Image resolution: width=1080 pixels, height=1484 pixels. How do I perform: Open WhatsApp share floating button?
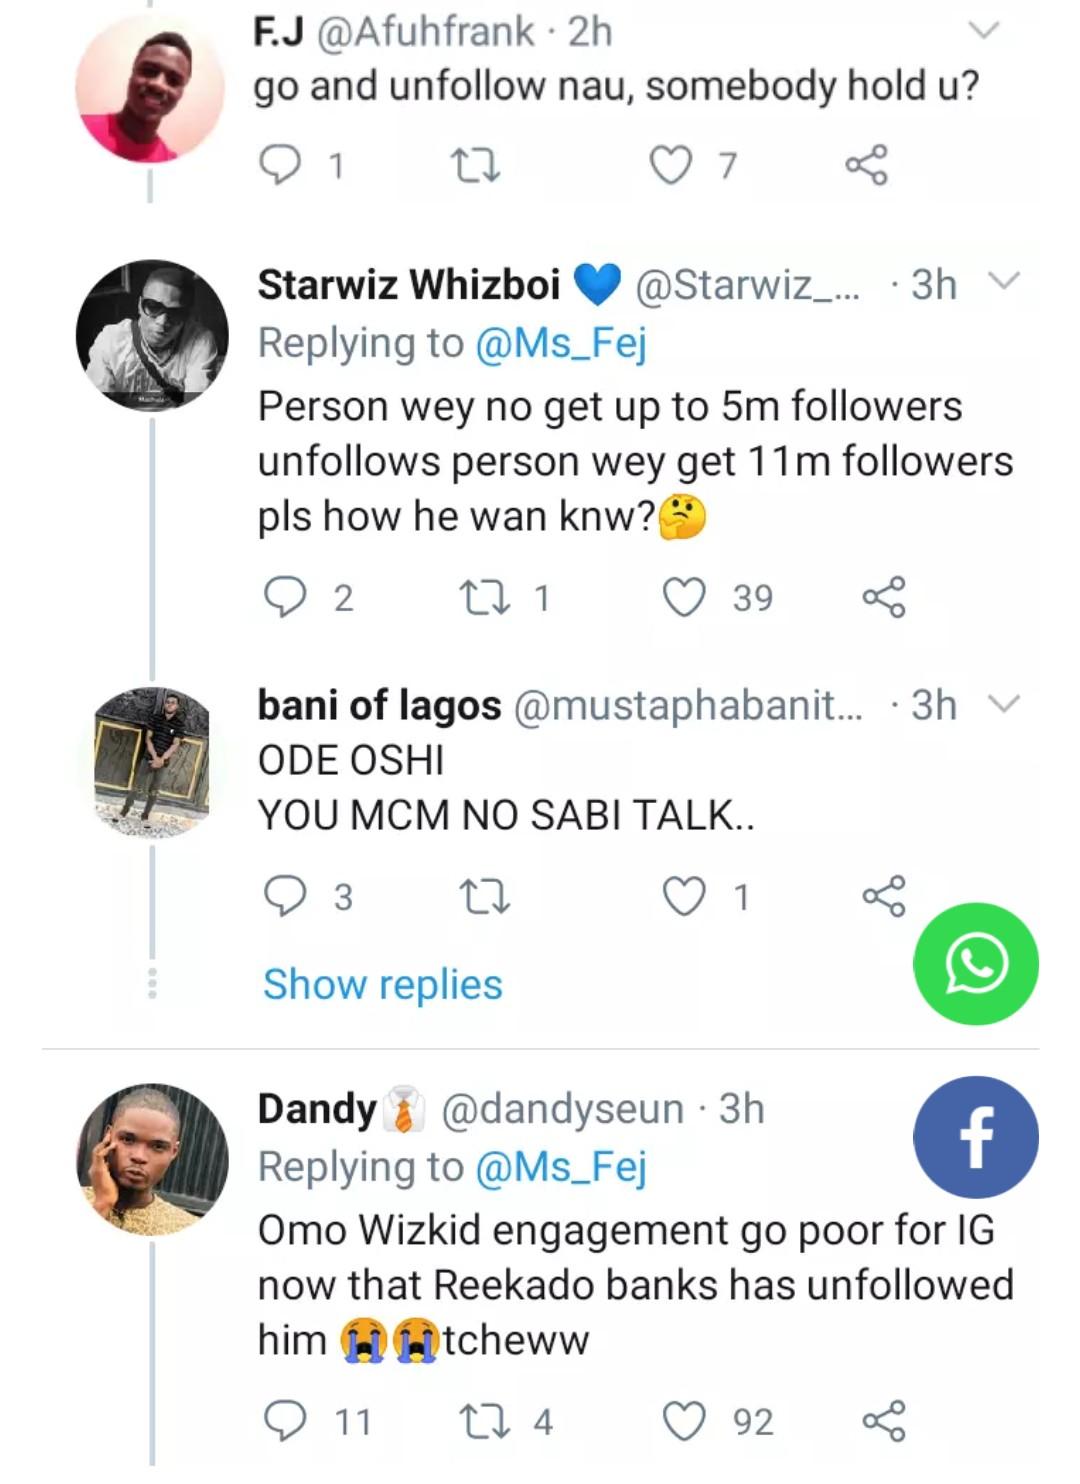click(x=975, y=964)
